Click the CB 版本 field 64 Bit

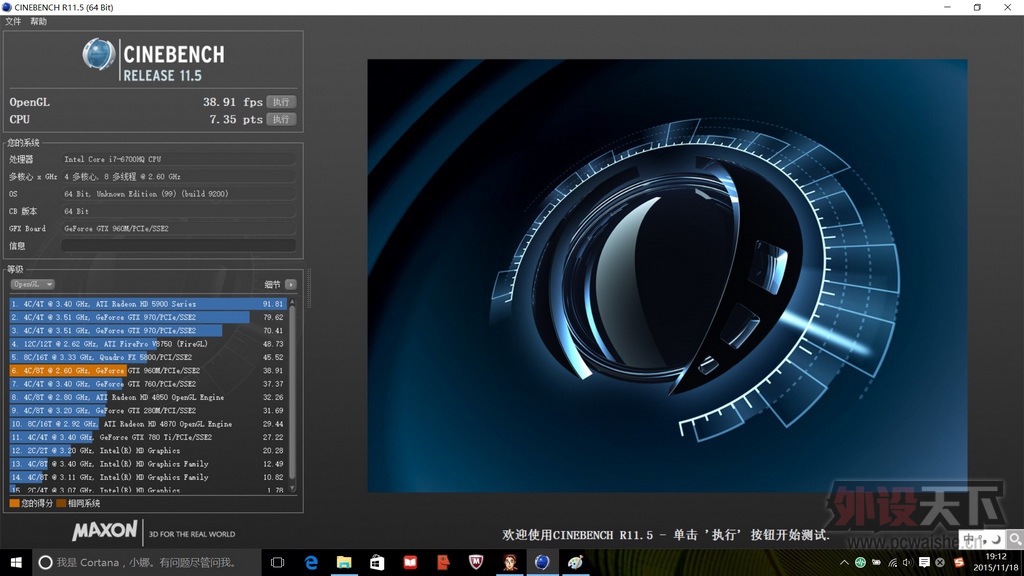178,211
